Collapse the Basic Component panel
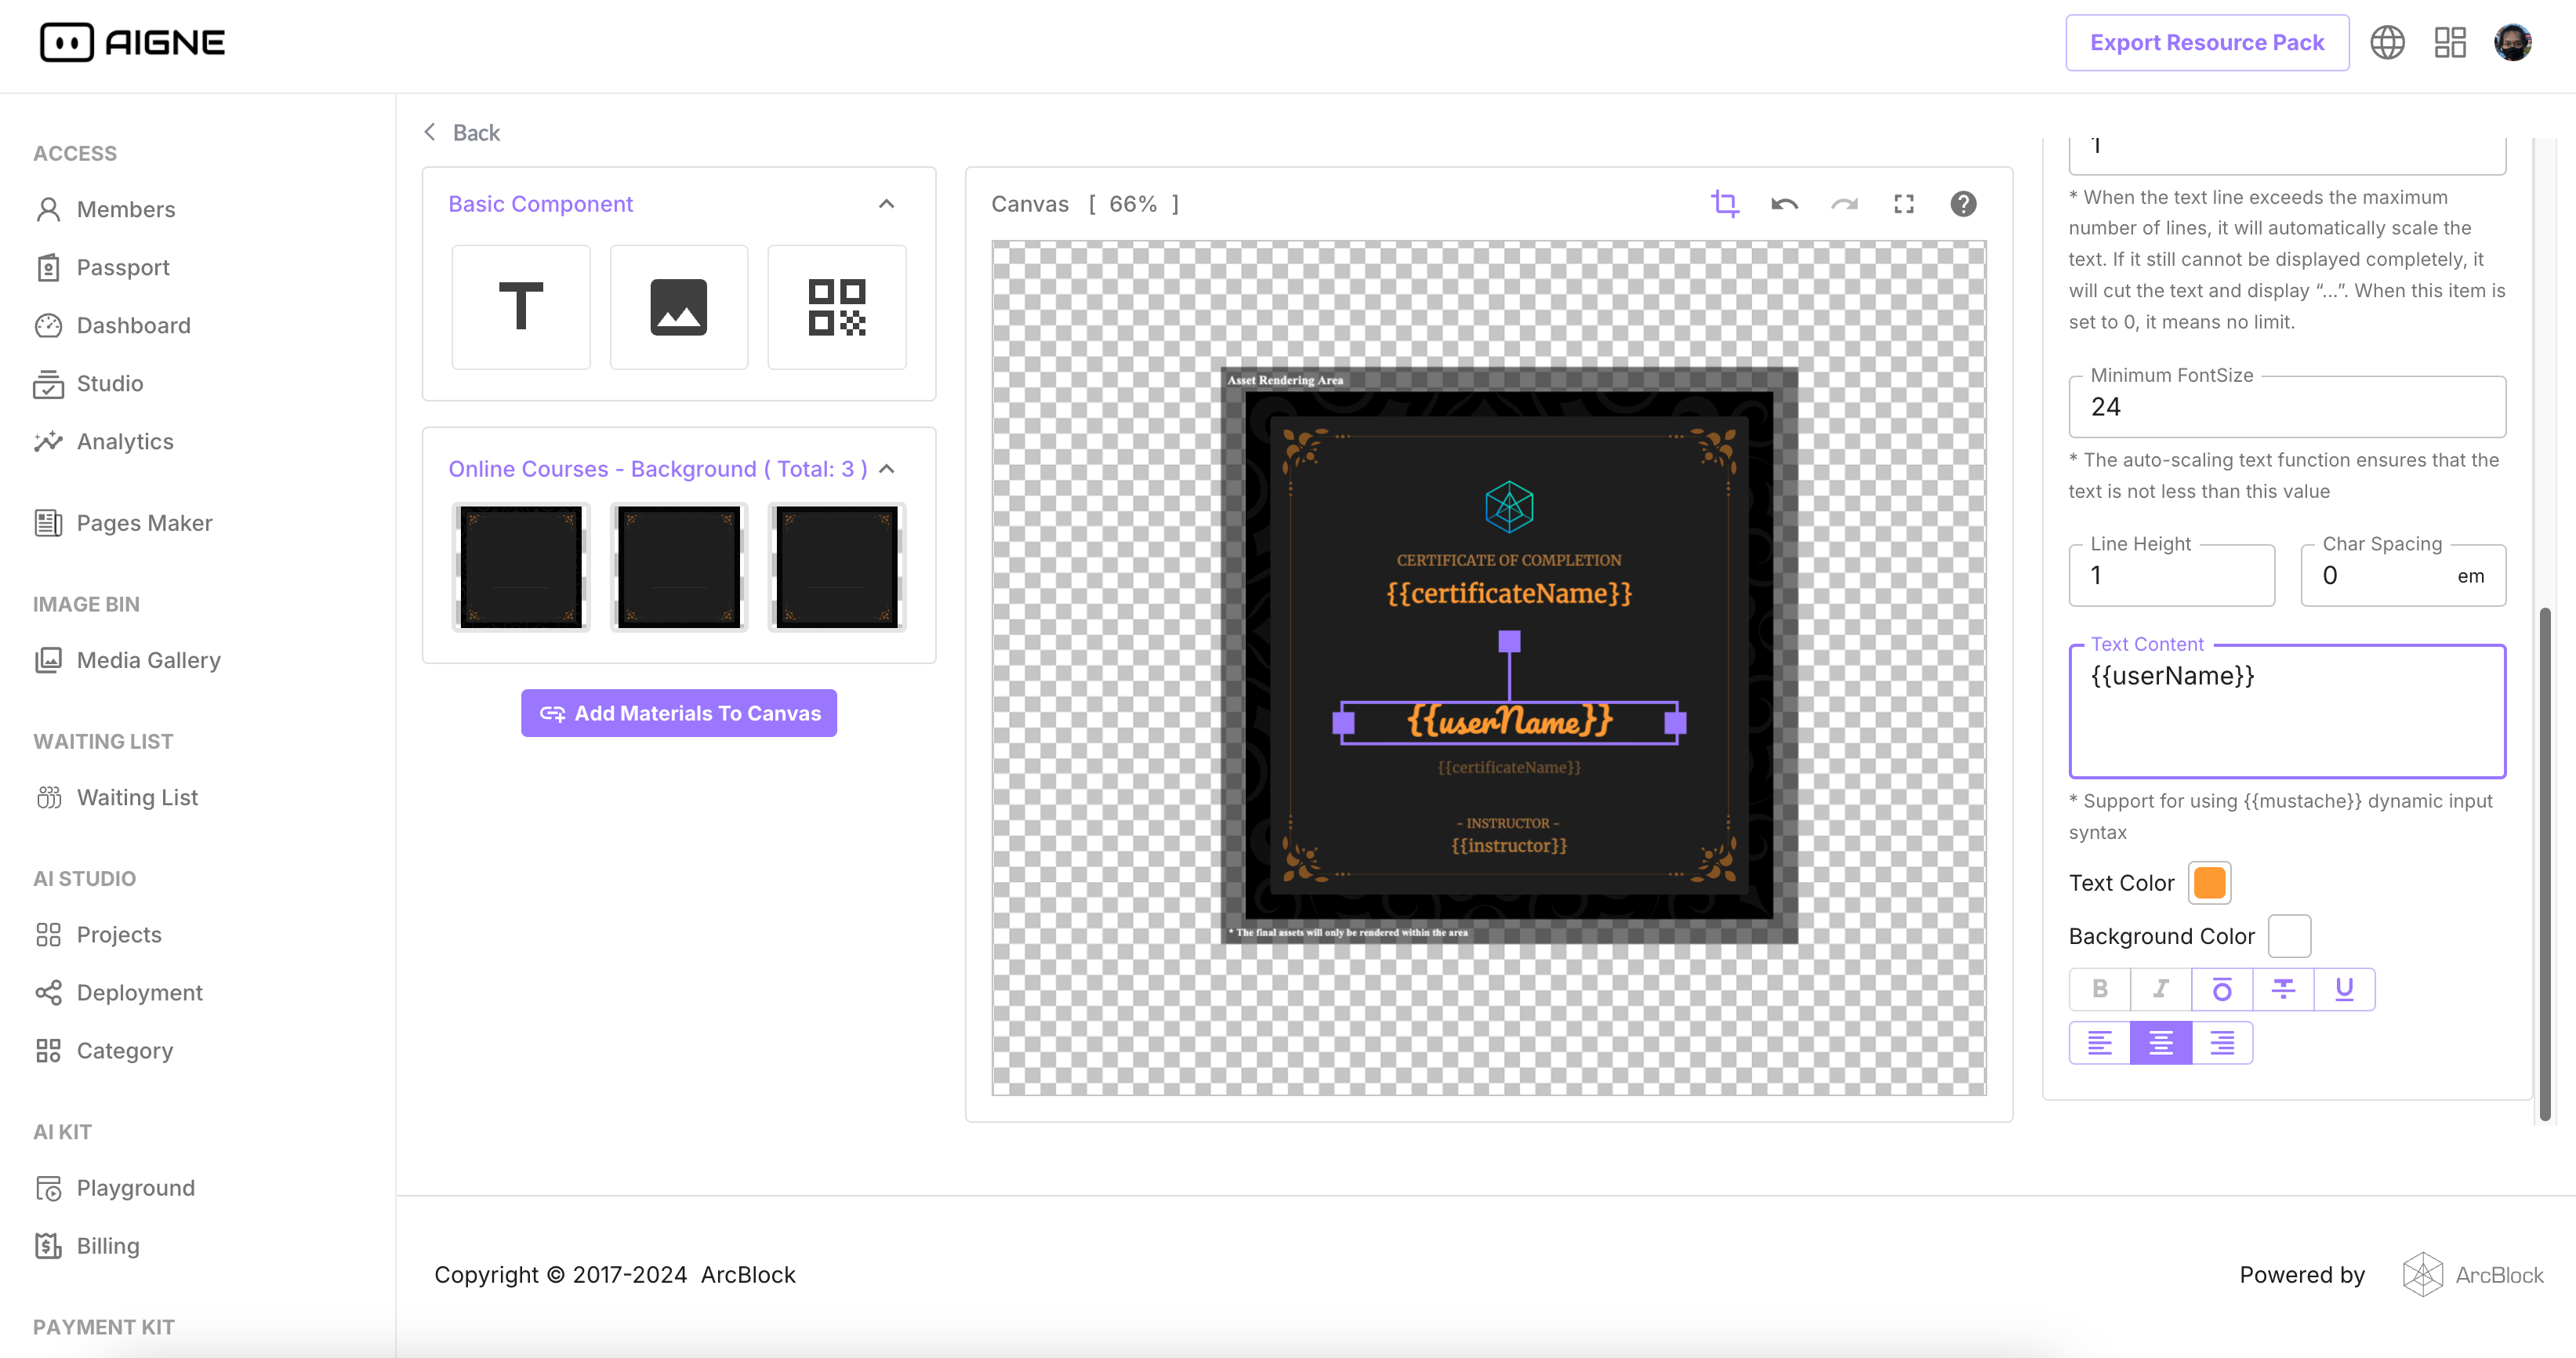 tap(886, 204)
